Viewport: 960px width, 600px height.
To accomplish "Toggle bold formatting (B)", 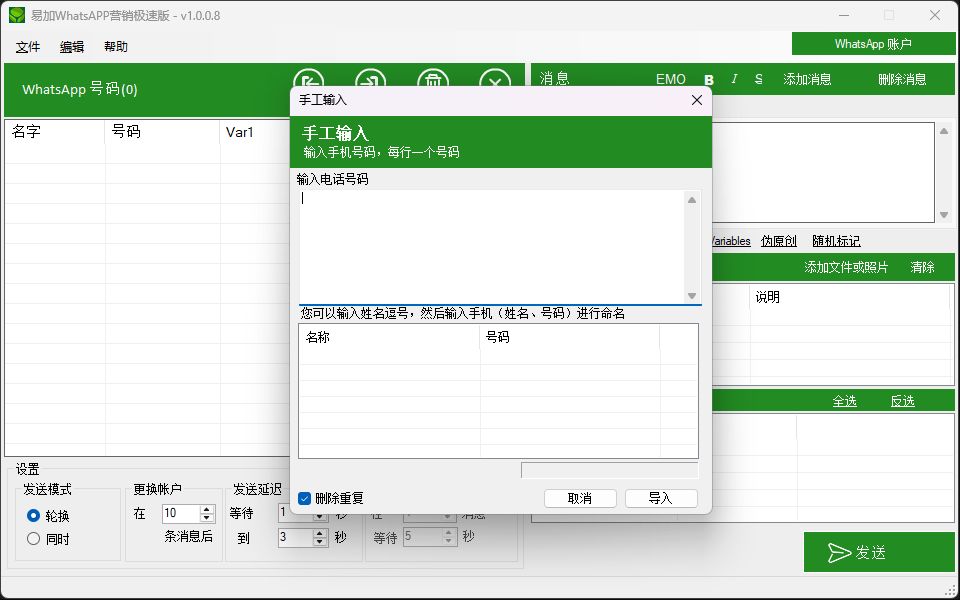I will [x=709, y=80].
